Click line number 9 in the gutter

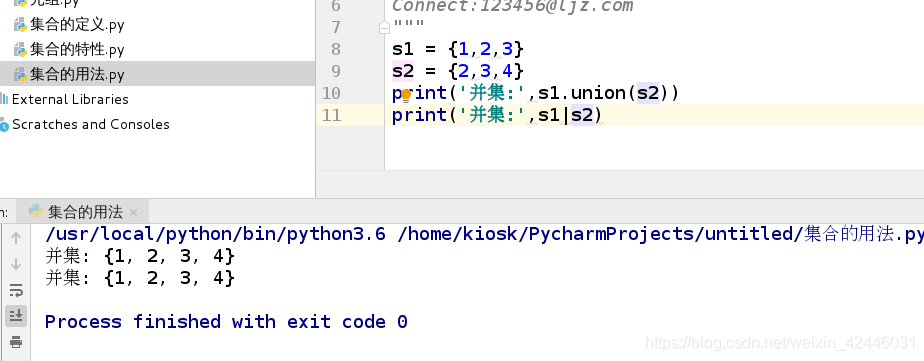[x=336, y=72]
